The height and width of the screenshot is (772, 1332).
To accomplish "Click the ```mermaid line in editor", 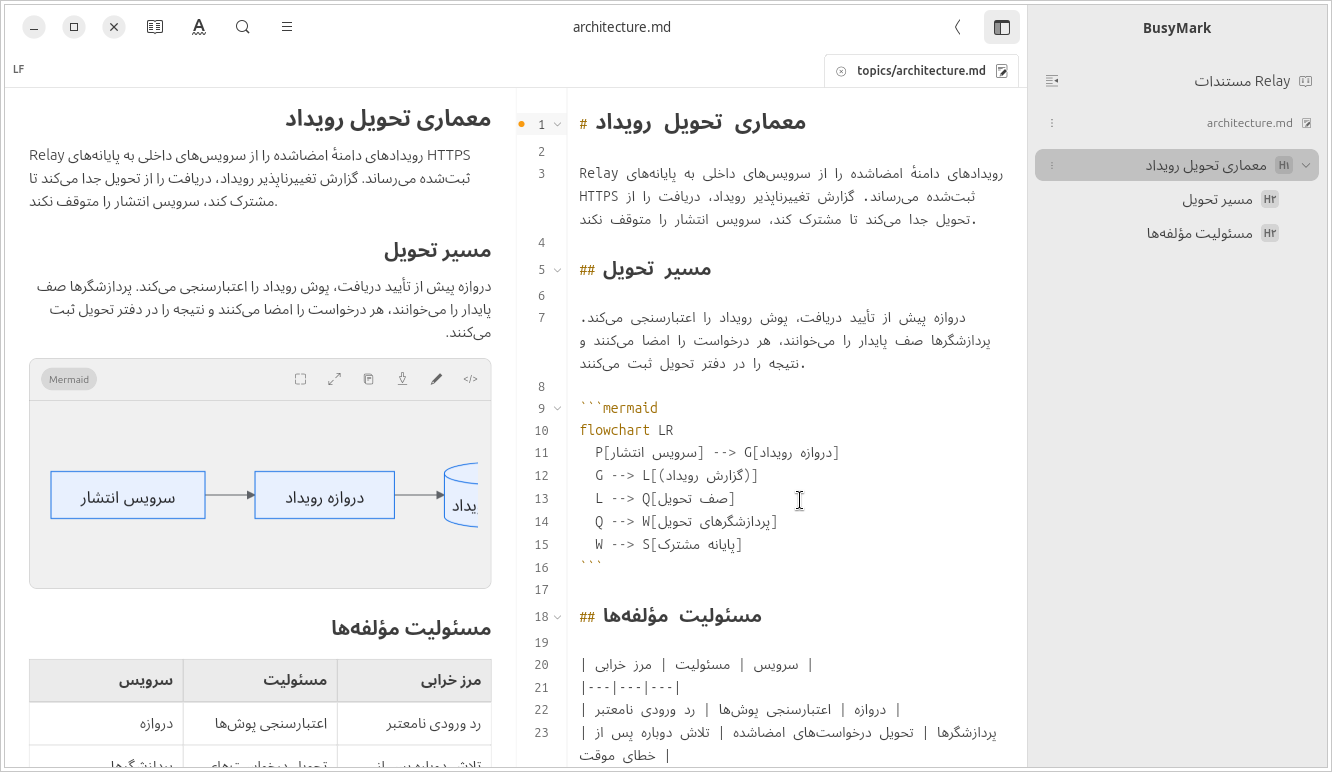I will [619, 408].
